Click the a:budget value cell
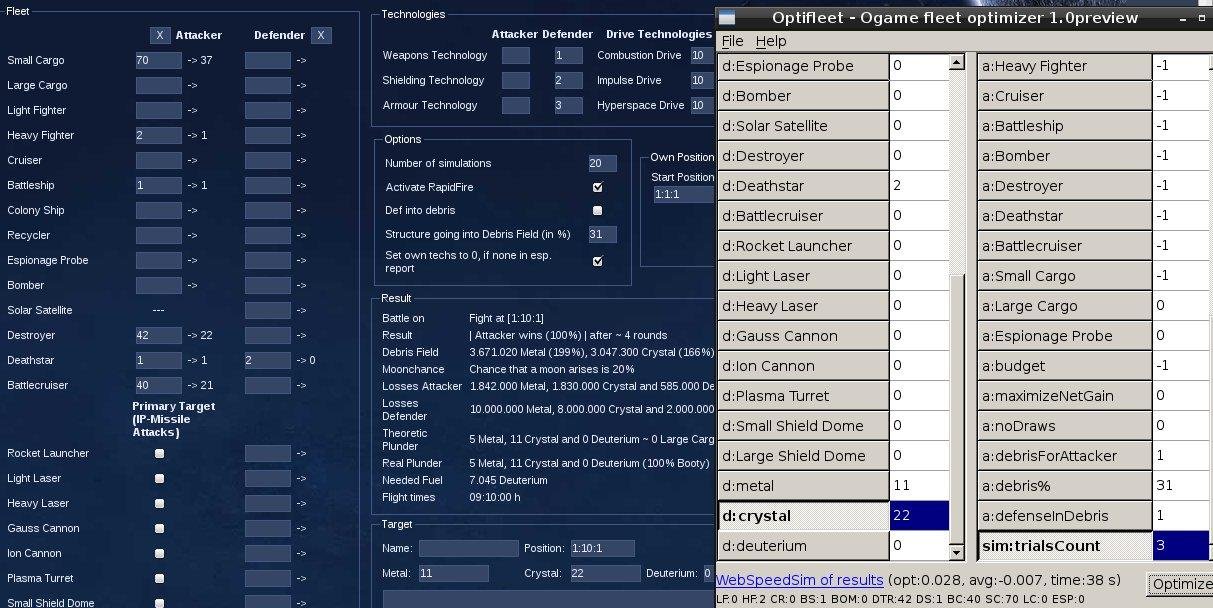This screenshot has width=1213, height=608. pyautogui.click(x=1182, y=366)
